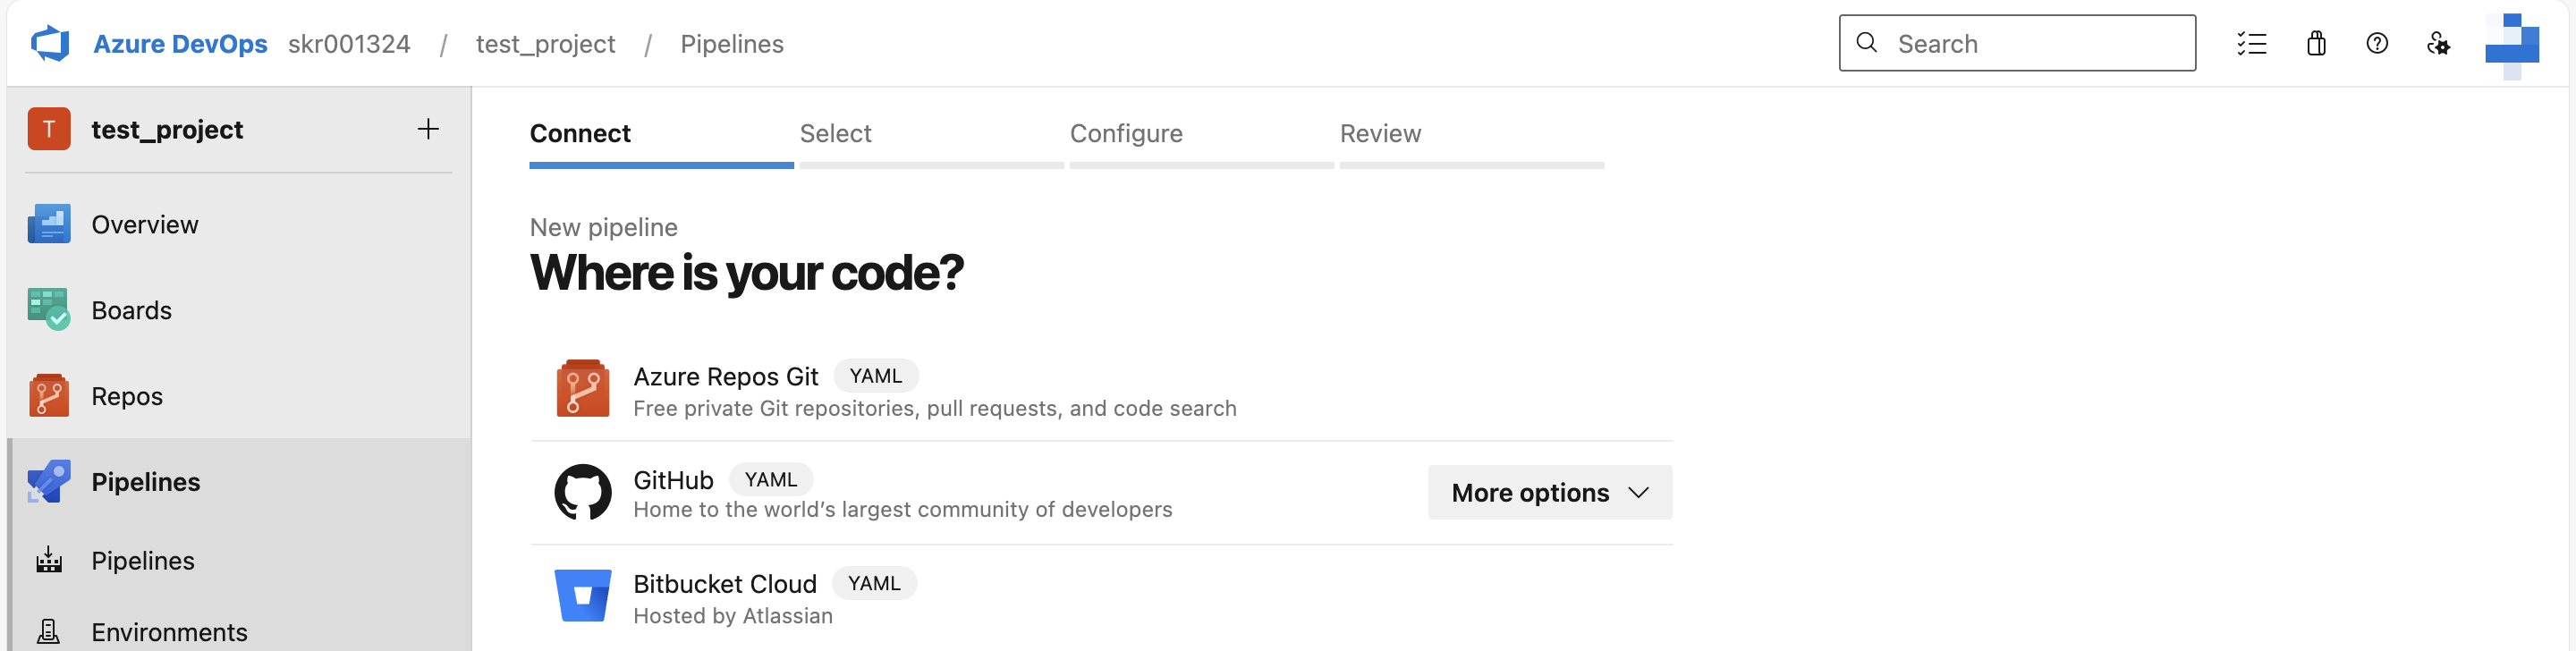
Task: Go to skr001324 organization breadcrumb
Action: coord(349,44)
